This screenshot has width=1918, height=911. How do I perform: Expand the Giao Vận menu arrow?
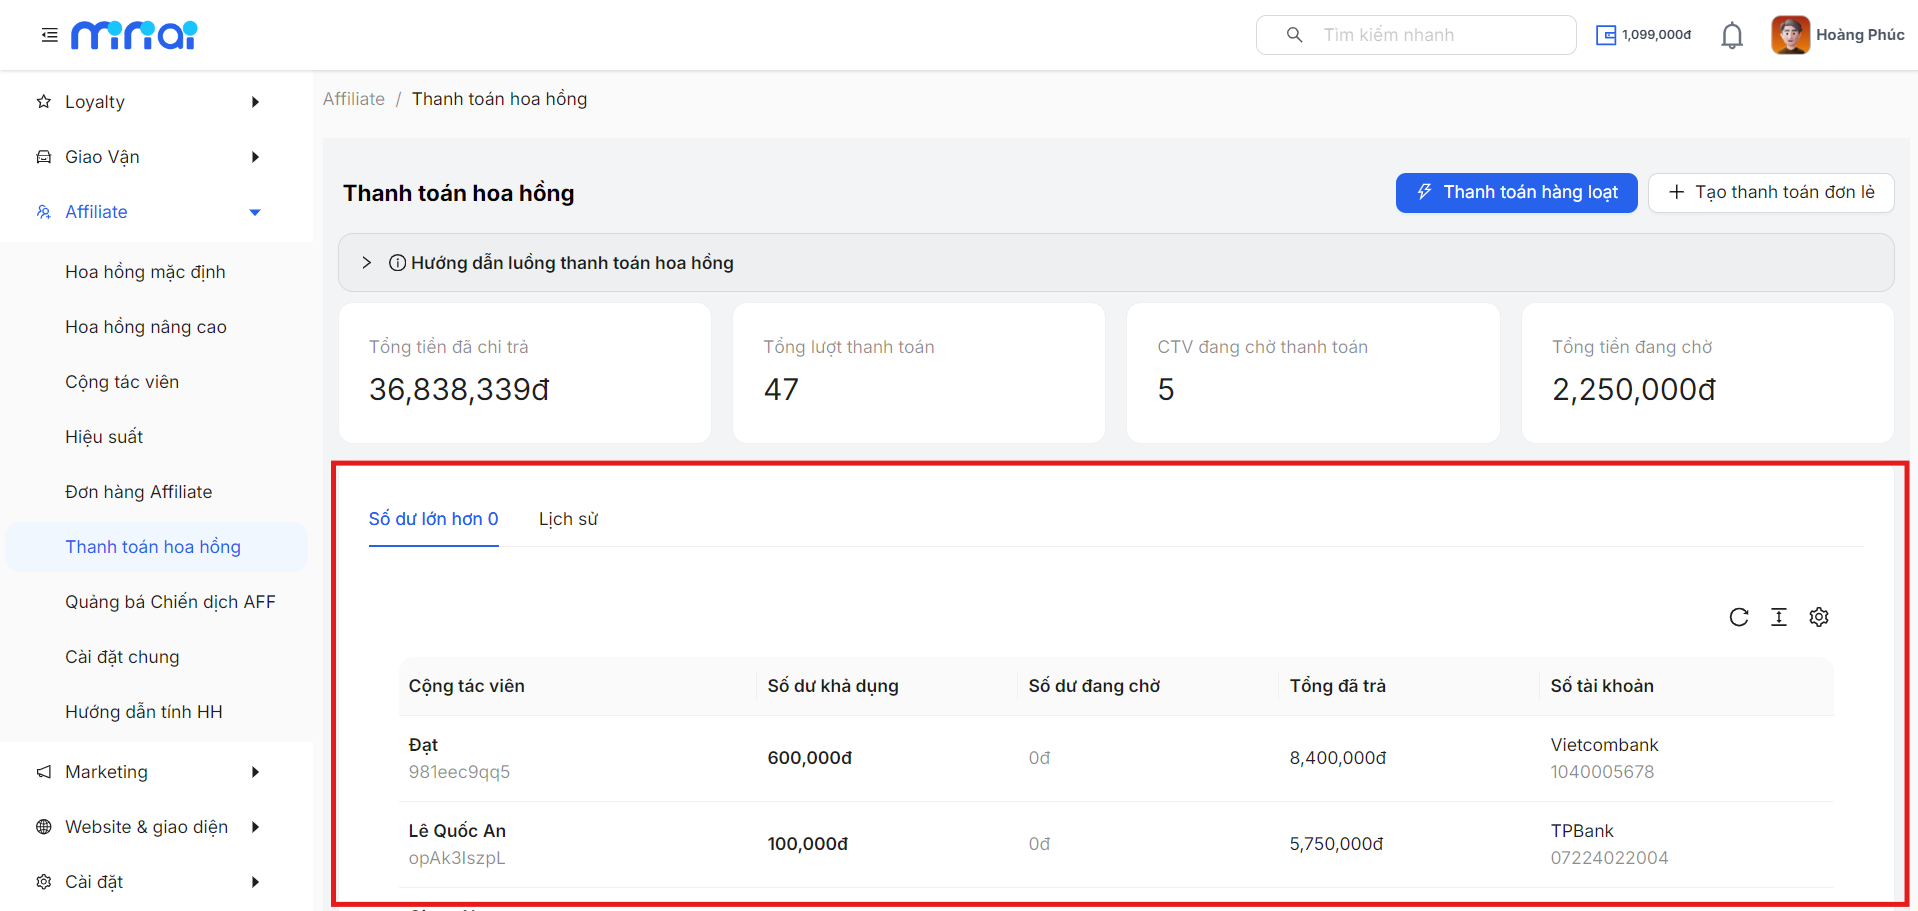click(255, 157)
